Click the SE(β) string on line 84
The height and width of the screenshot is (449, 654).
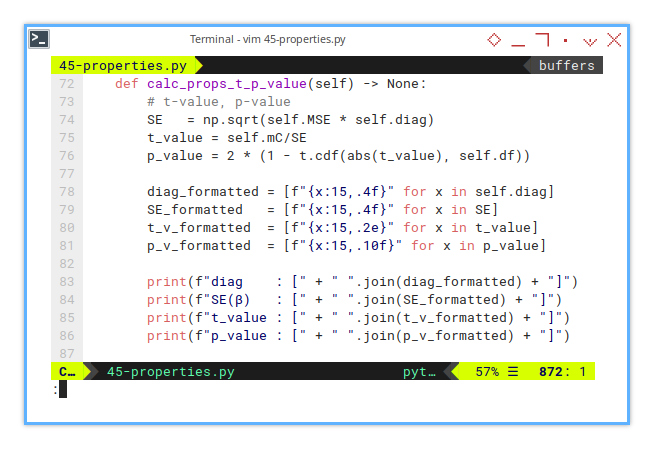coord(231,300)
